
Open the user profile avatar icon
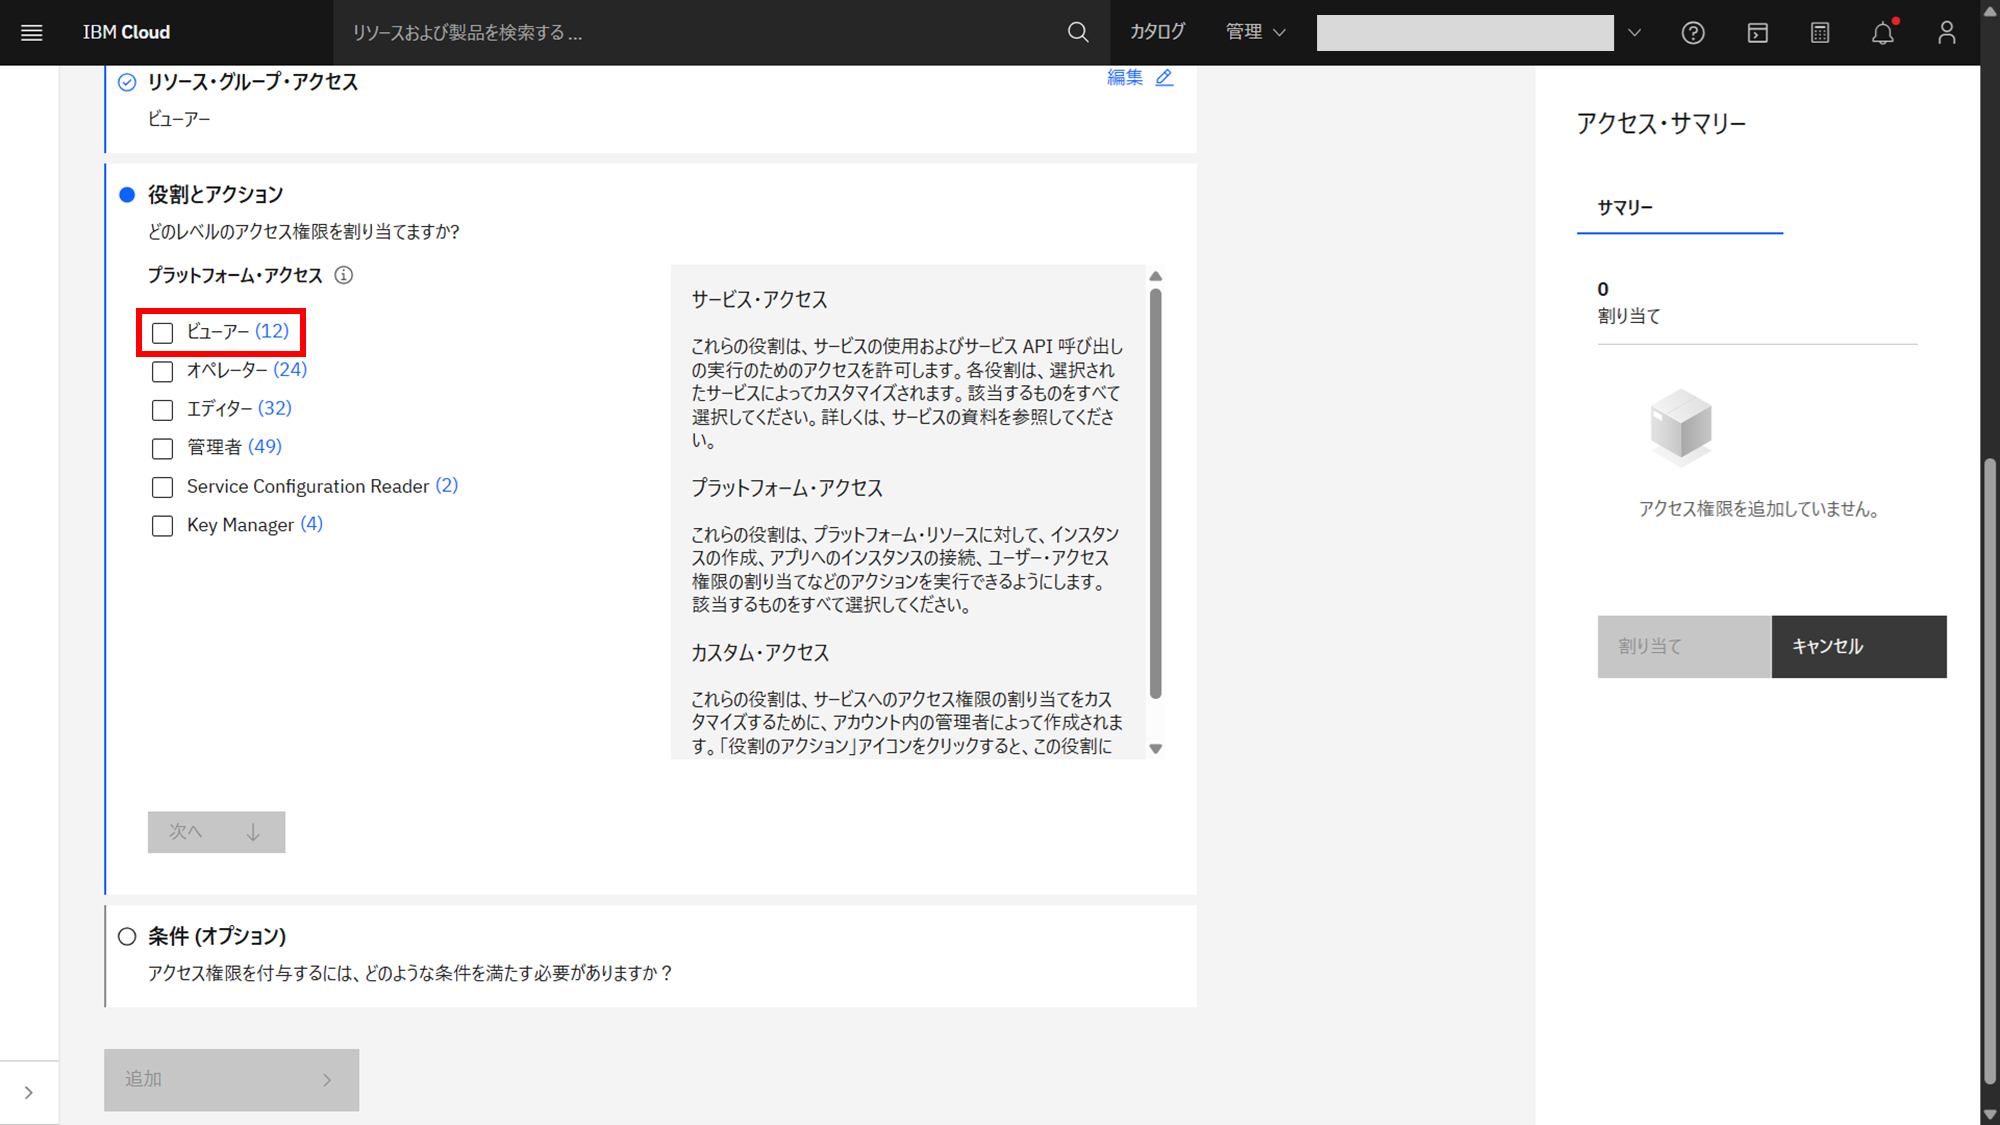1946,33
